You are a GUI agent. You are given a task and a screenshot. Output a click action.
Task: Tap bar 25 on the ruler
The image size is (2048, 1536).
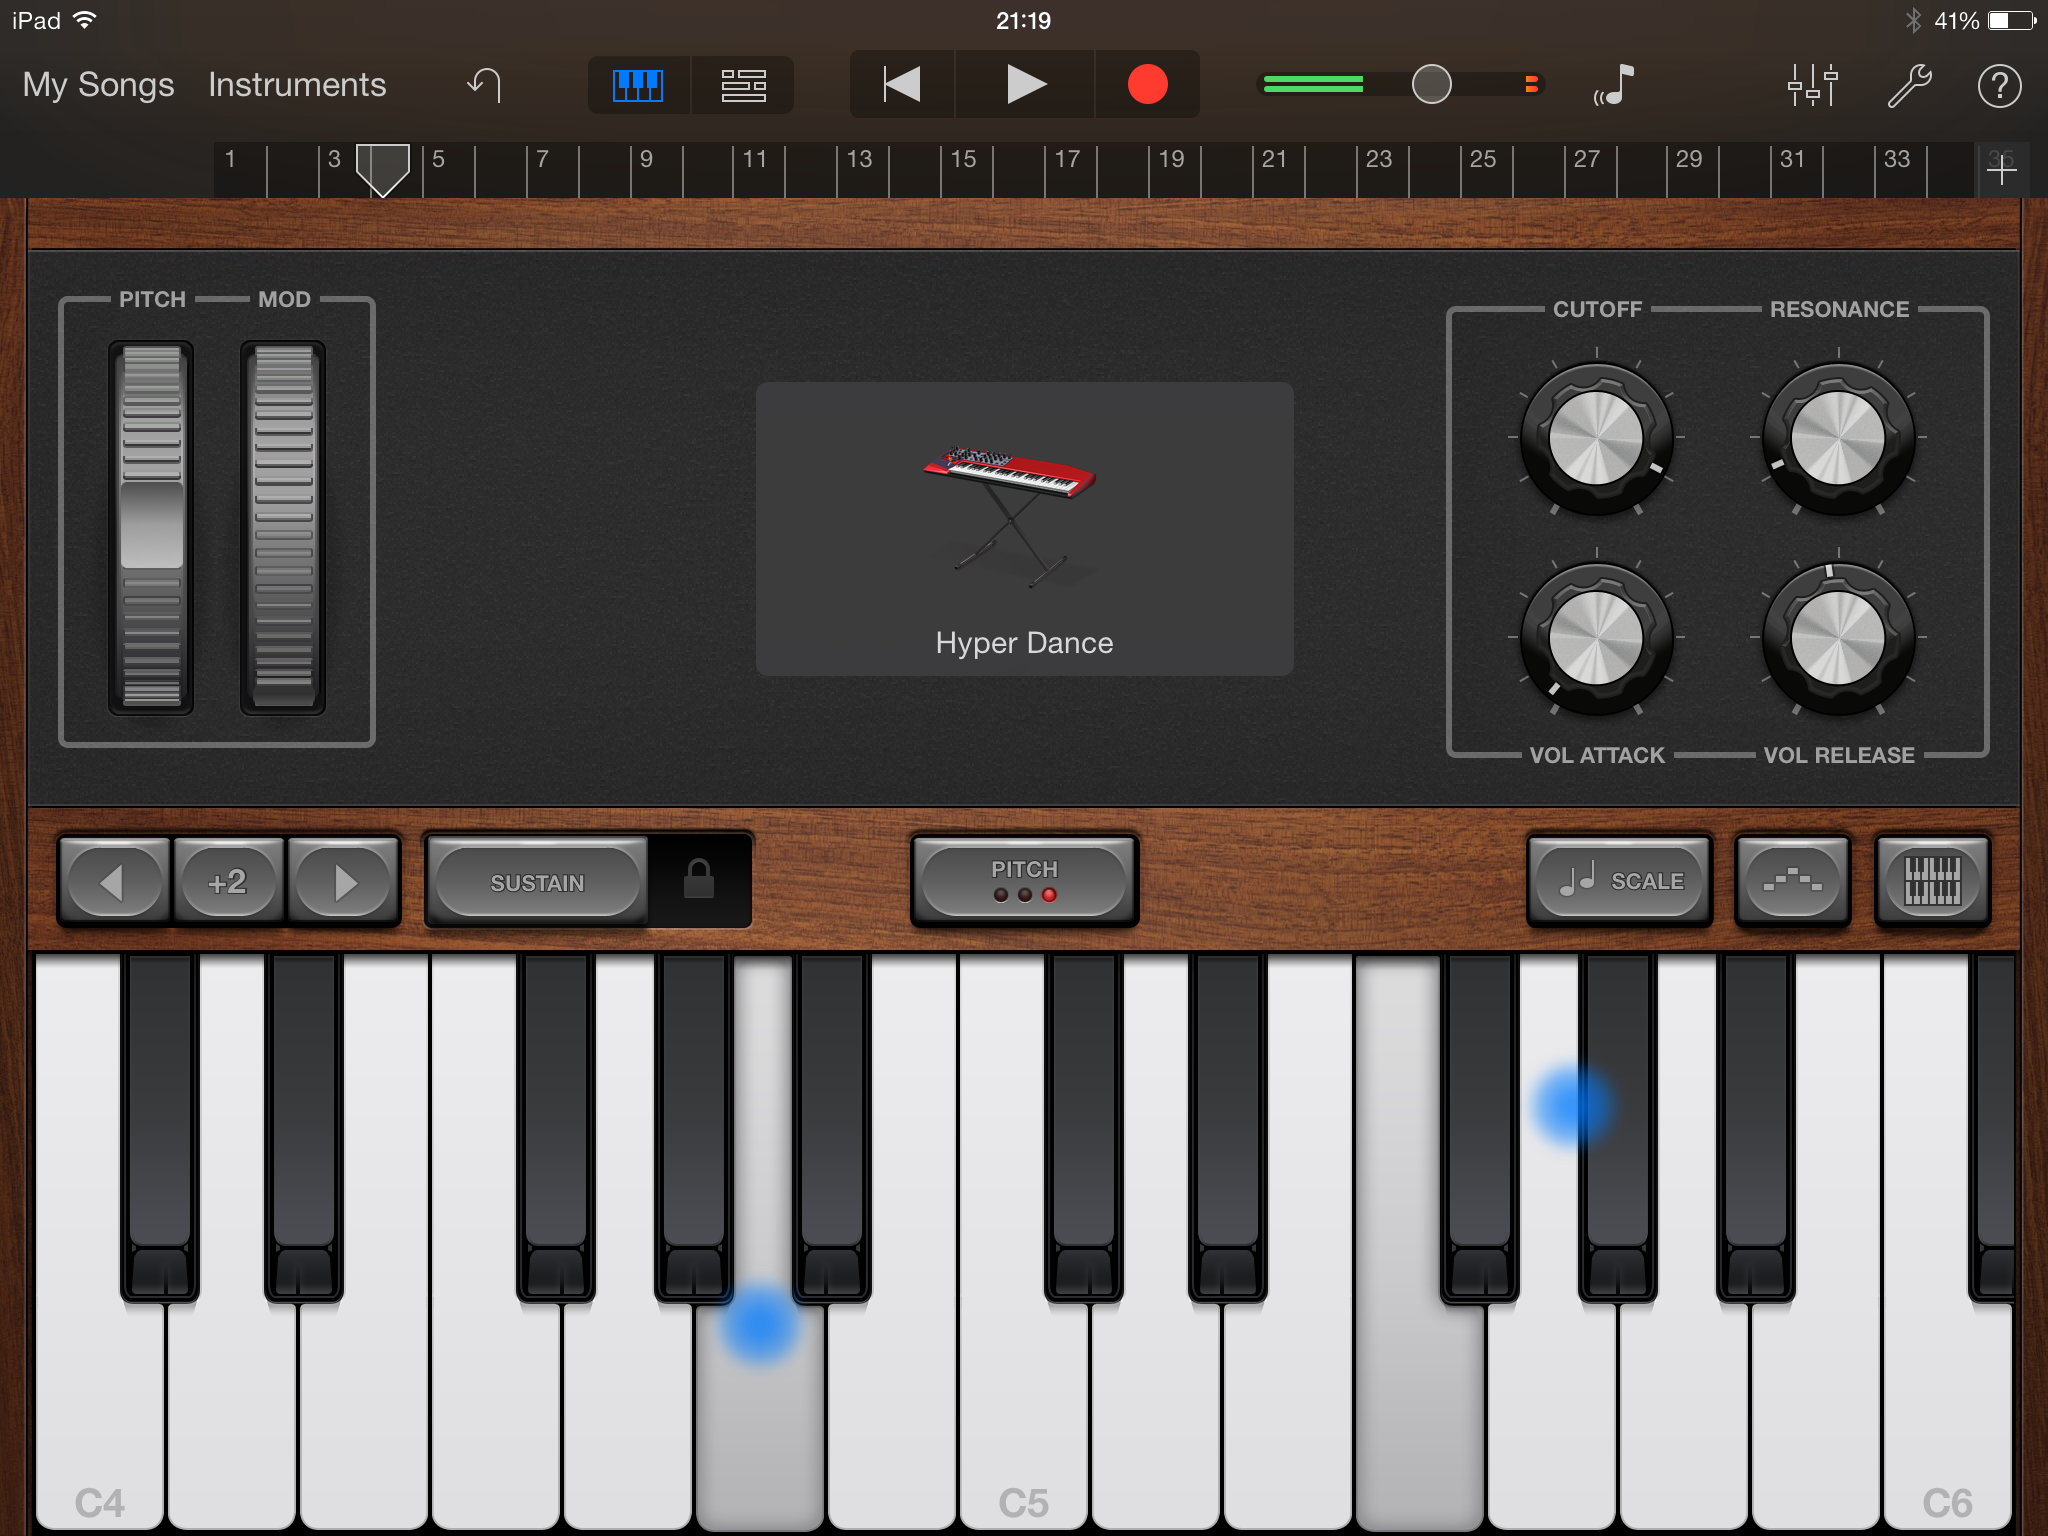pyautogui.click(x=1483, y=159)
